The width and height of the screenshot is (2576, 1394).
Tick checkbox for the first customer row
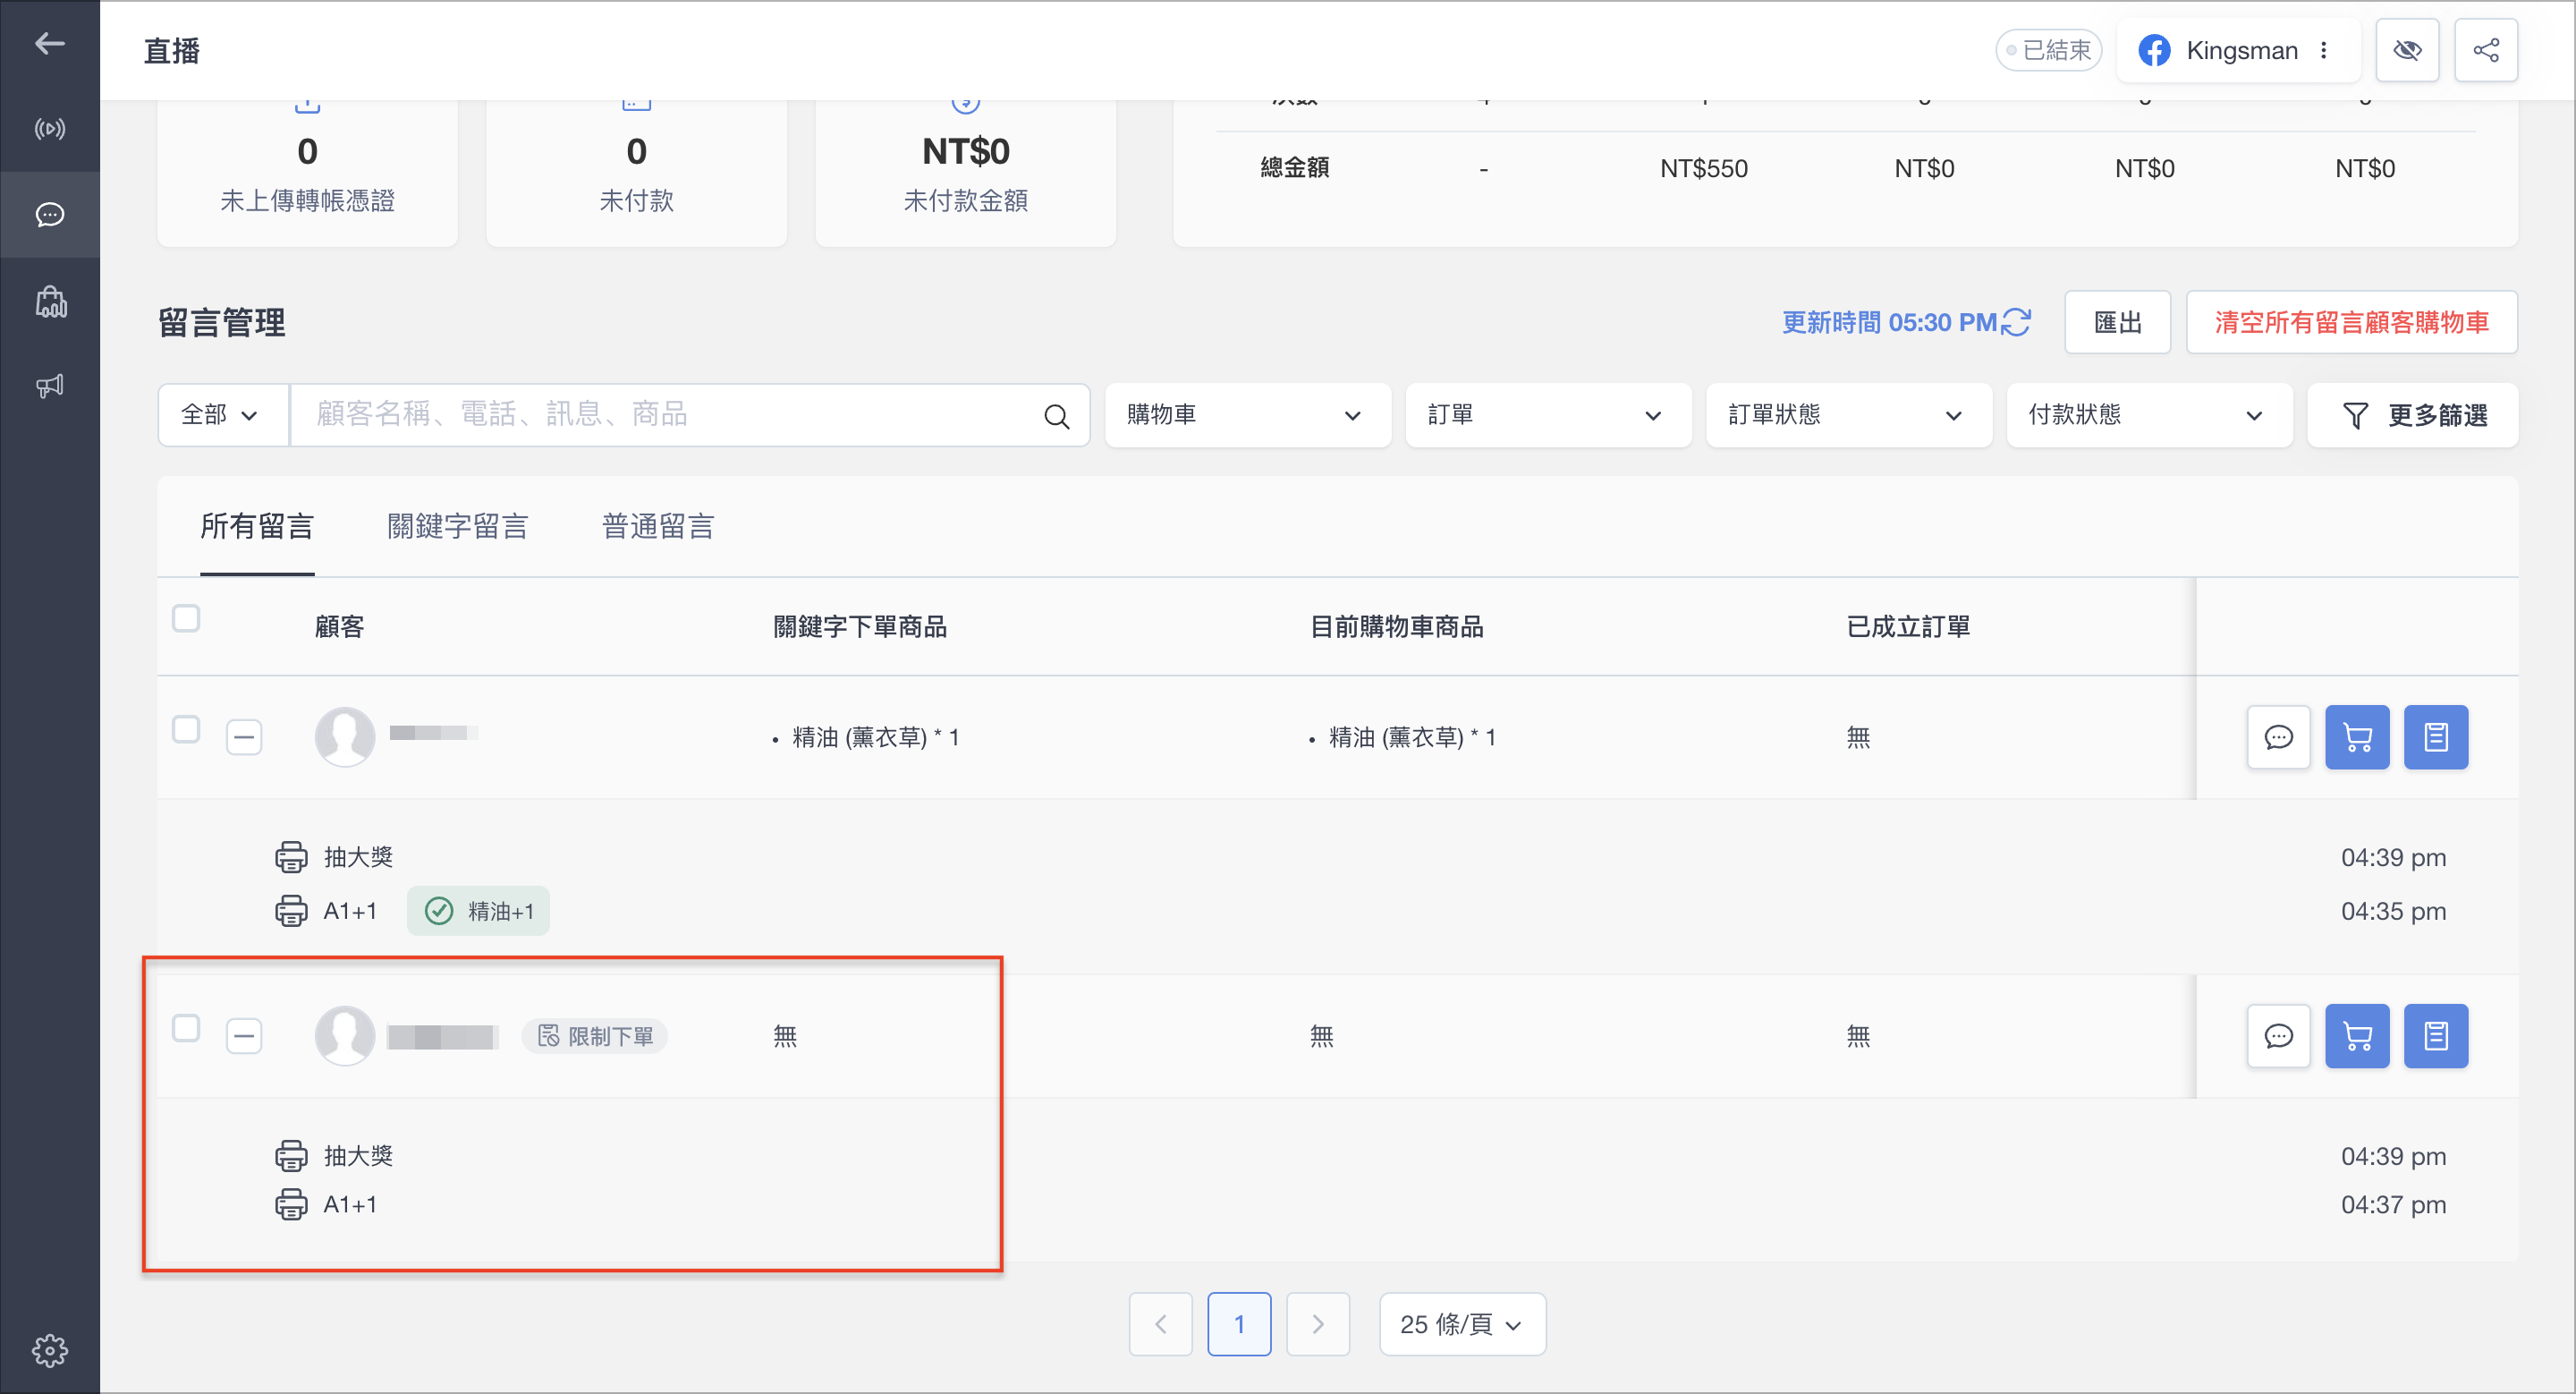click(186, 730)
